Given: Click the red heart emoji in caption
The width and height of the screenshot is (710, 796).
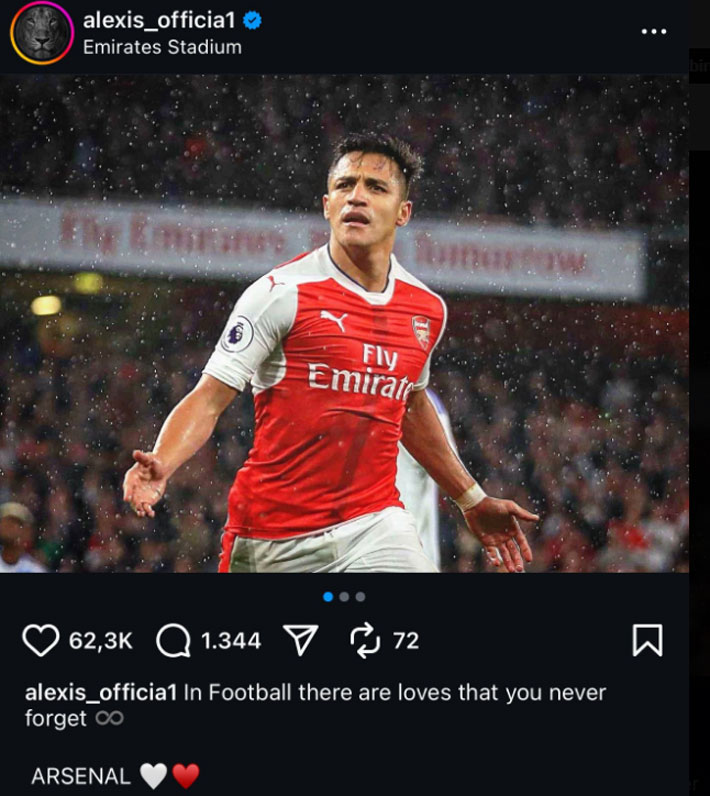Looking at the screenshot, I should click(186, 776).
